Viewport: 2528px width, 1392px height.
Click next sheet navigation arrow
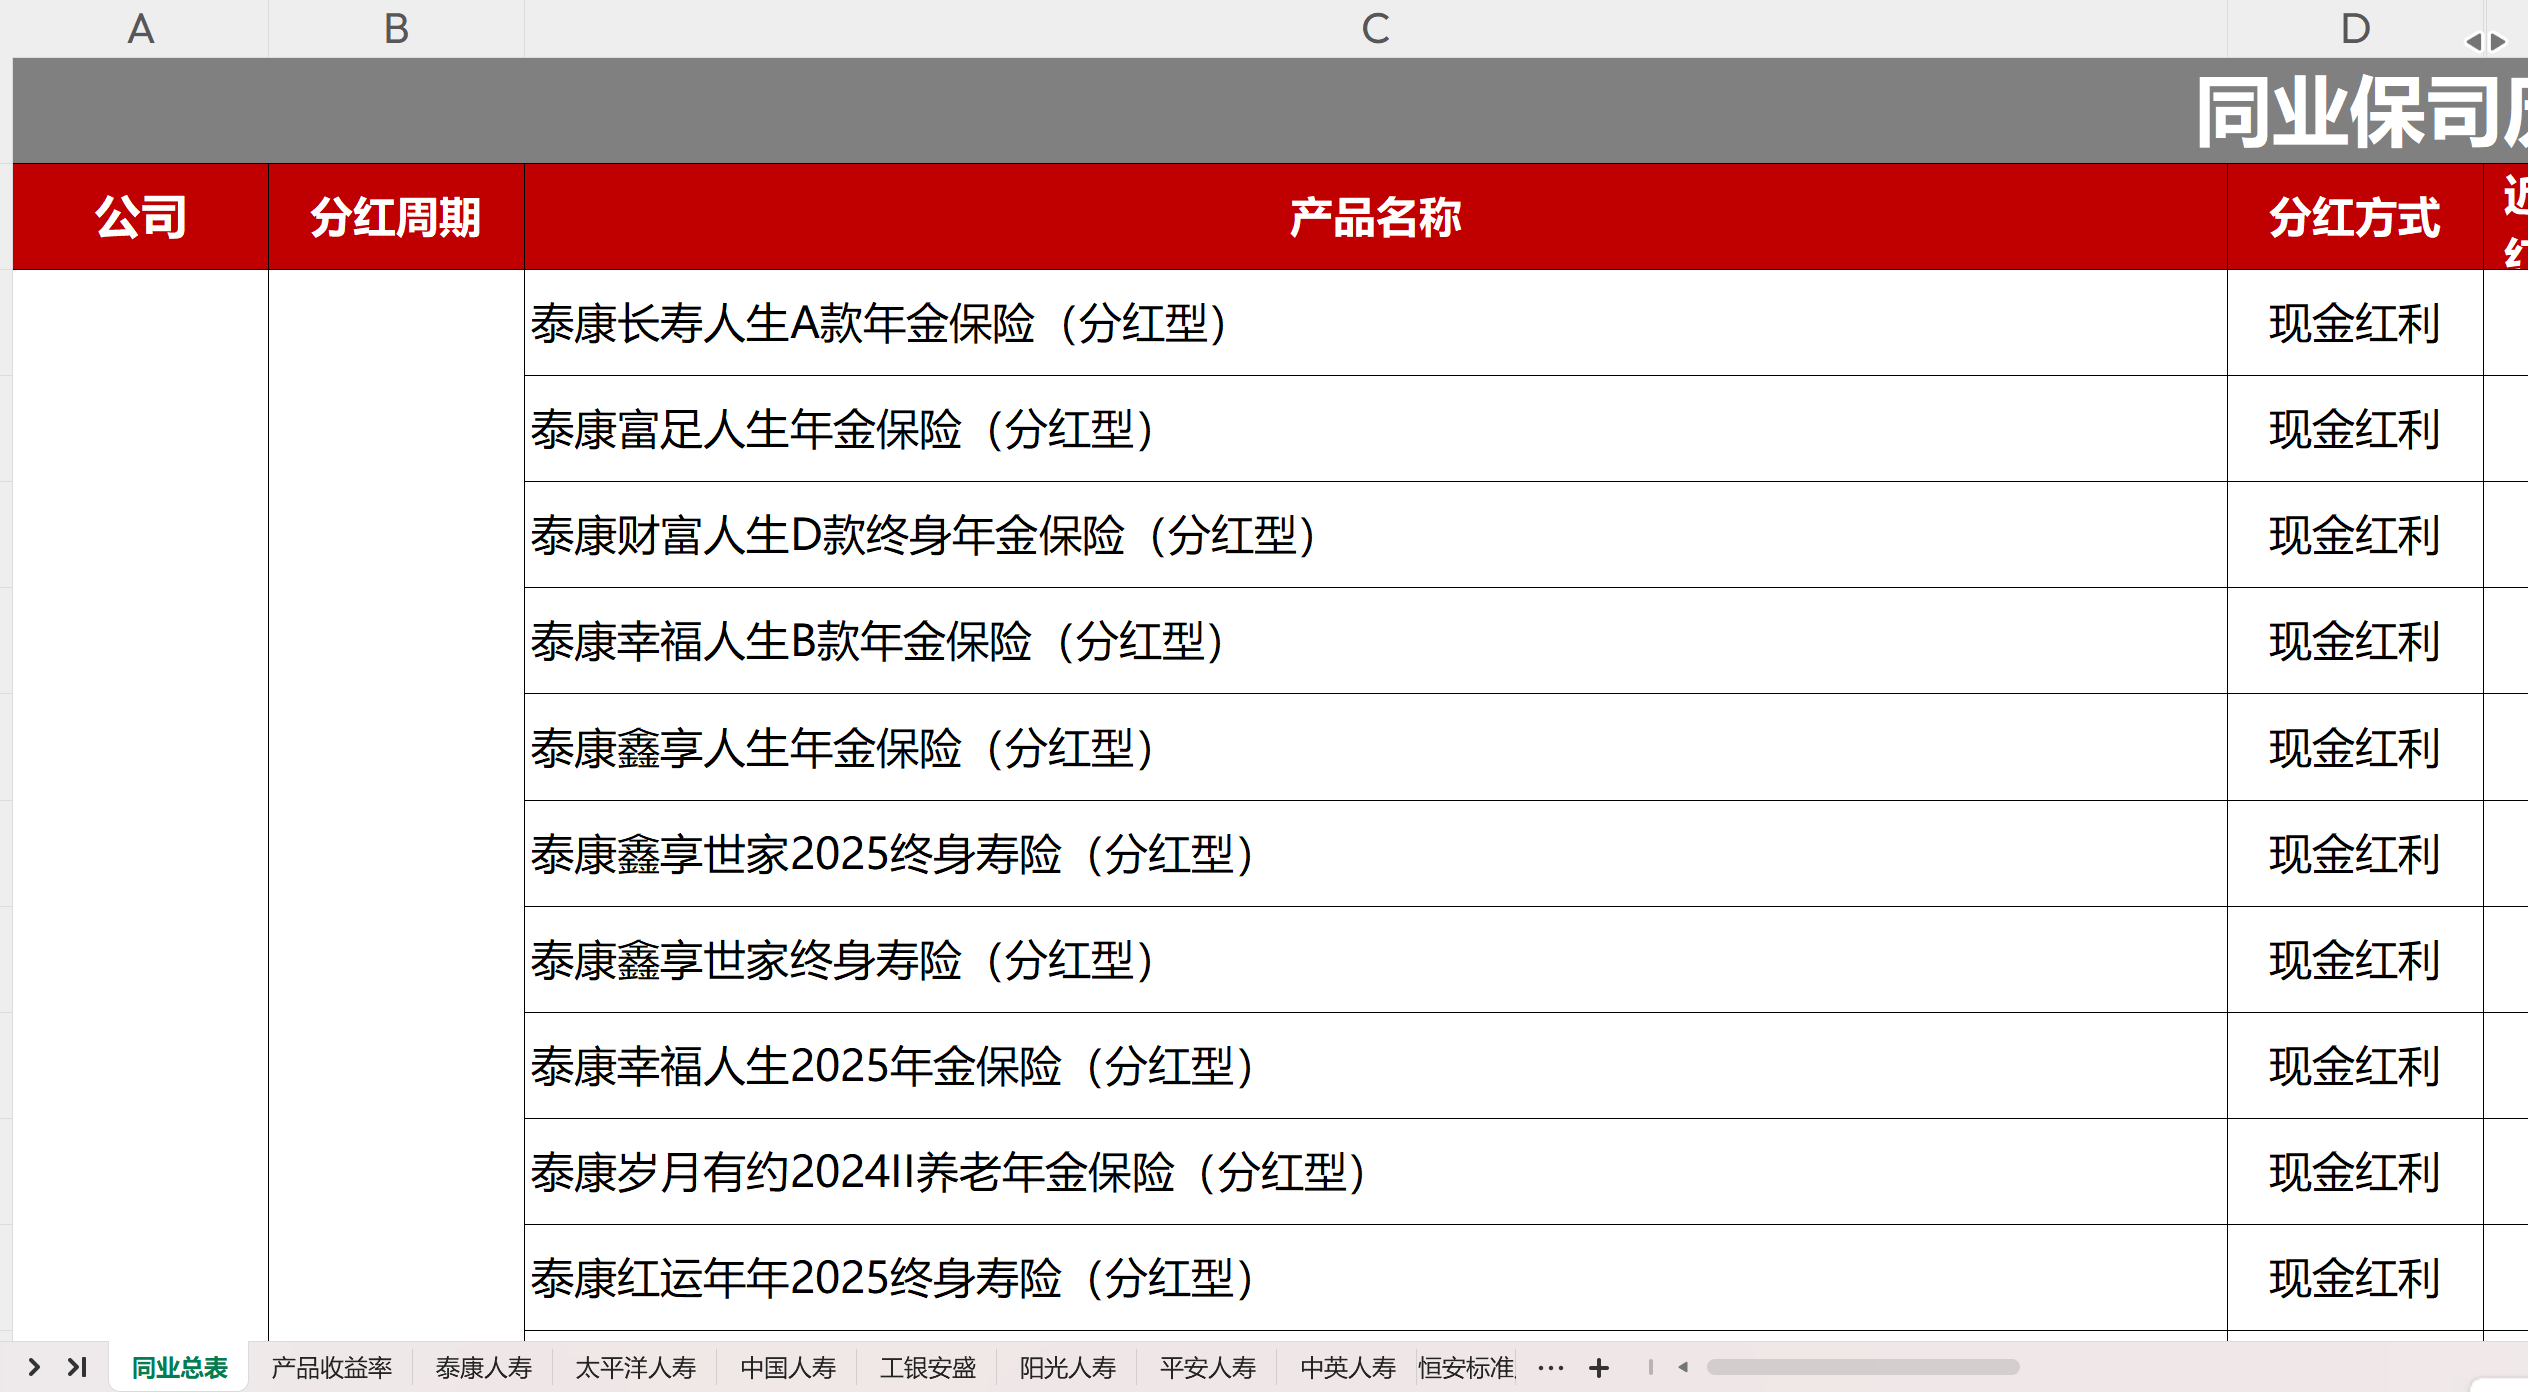[x=34, y=1366]
